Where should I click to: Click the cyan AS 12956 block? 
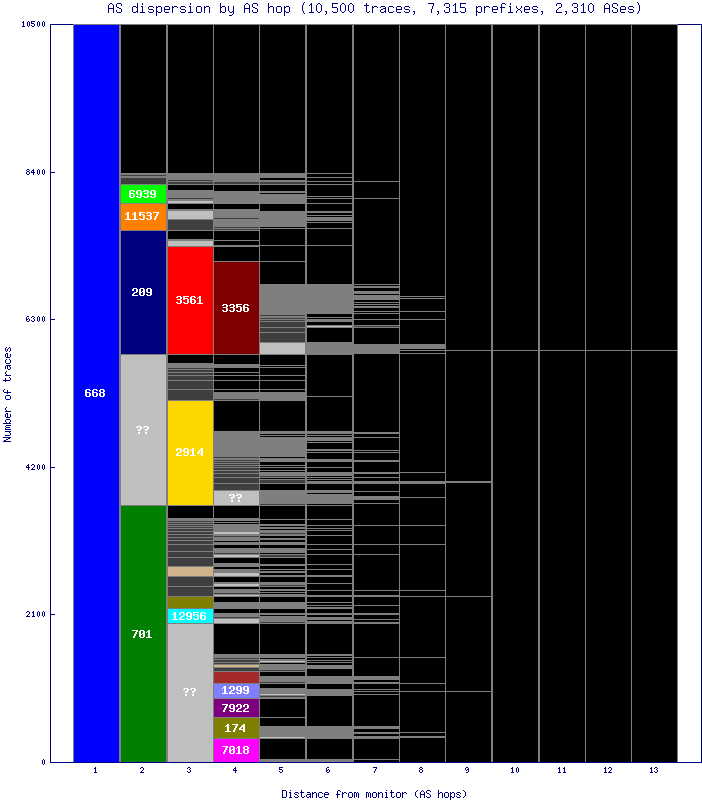coord(189,616)
